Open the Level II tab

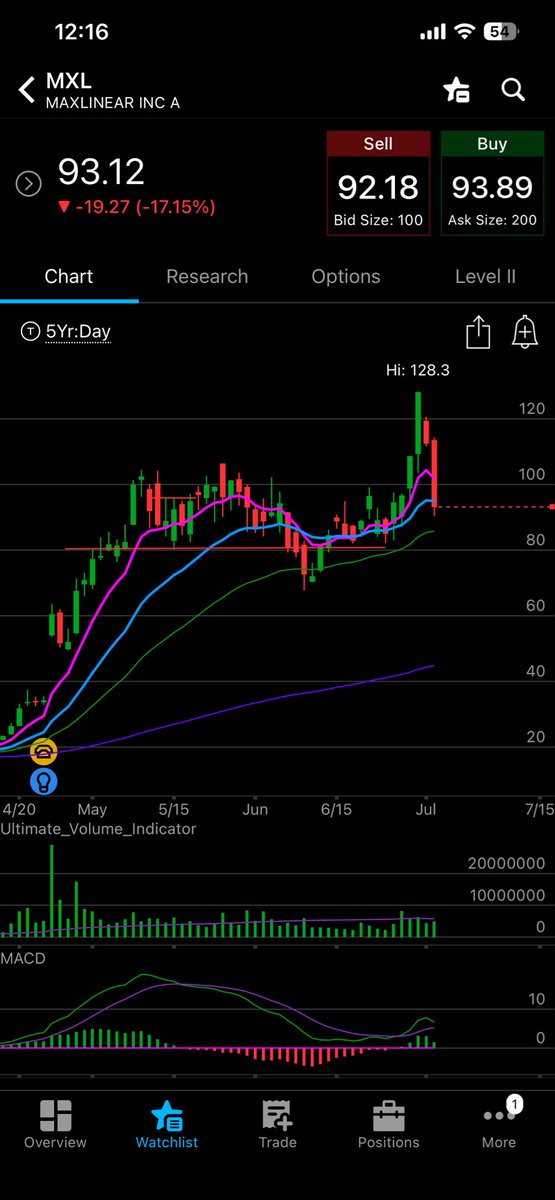pyautogui.click(x=485, y=276)
